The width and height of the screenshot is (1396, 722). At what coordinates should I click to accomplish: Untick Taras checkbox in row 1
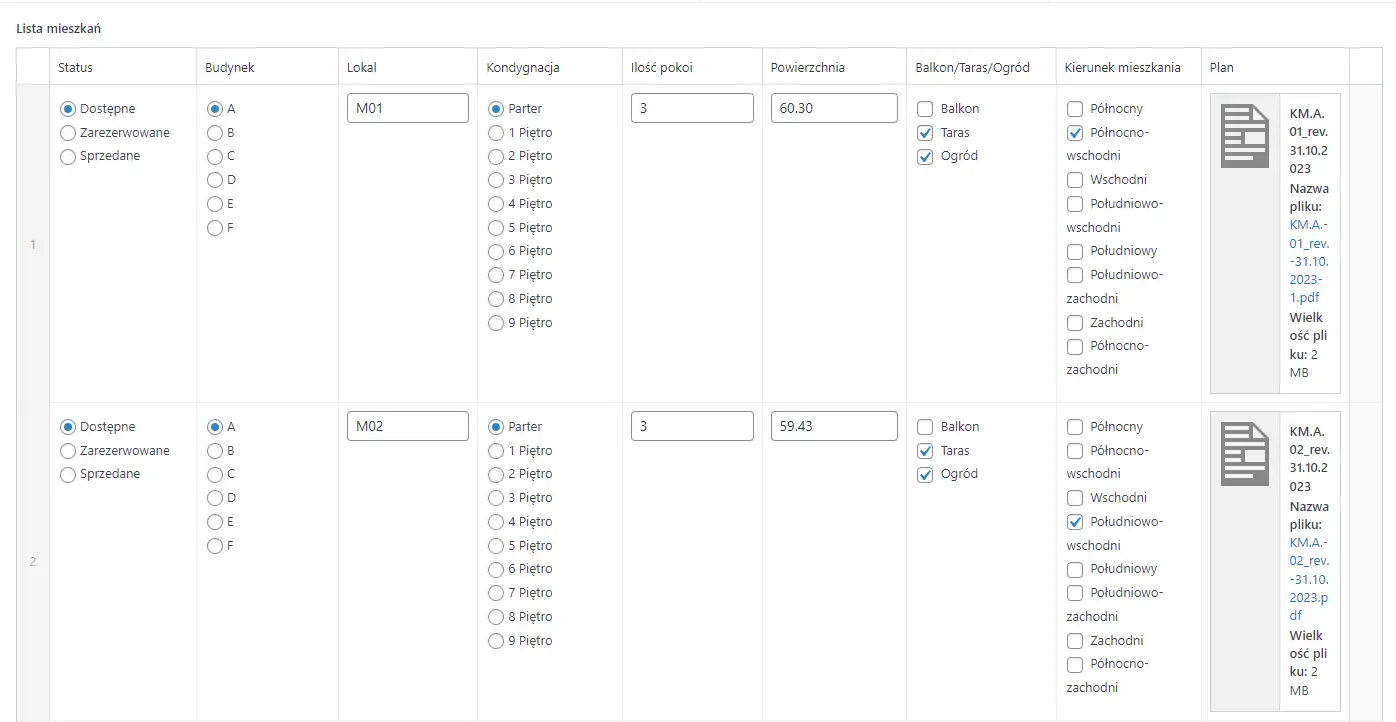(925, 133)
